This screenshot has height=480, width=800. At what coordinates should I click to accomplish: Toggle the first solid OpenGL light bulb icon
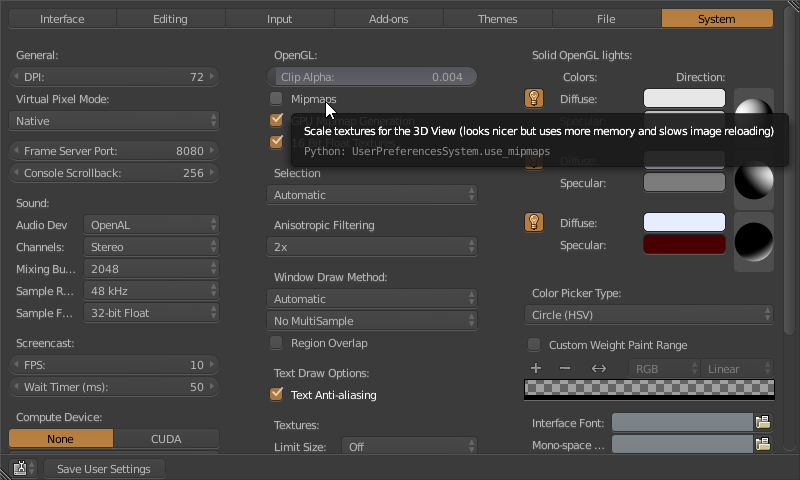point(534,98)
